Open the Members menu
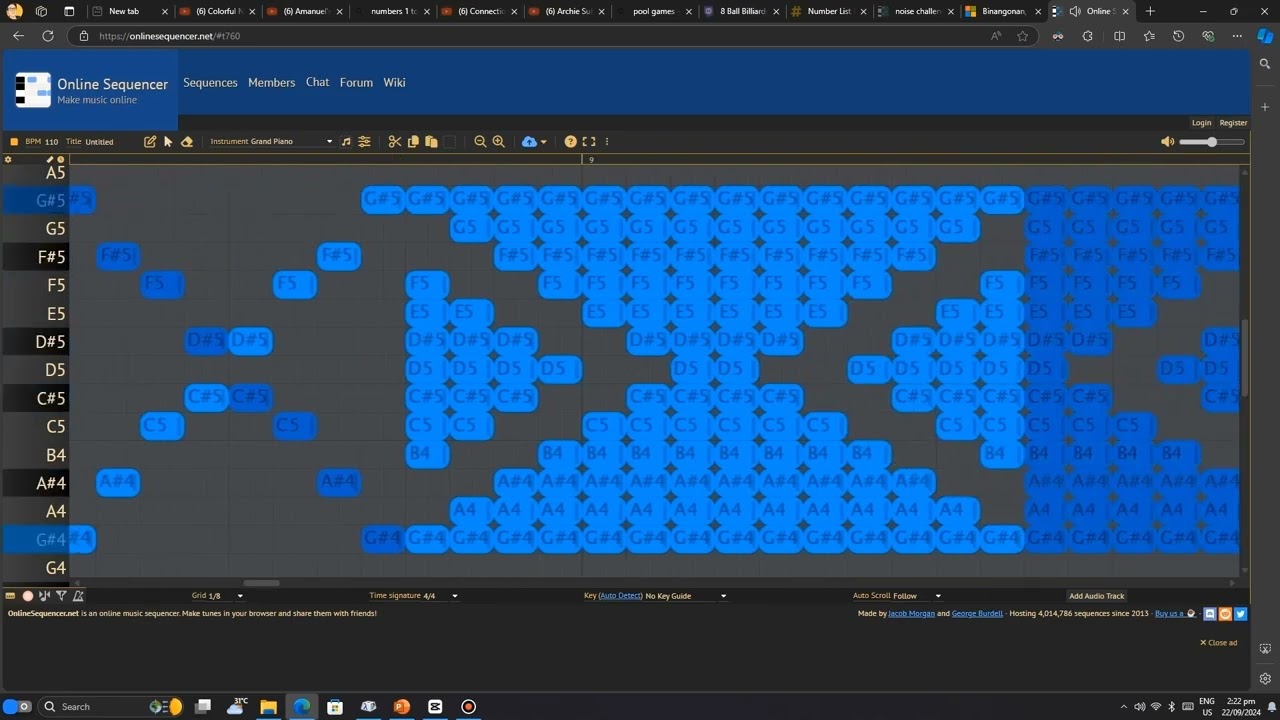This screenshot has width=1280, height=720. pos(272,83)
